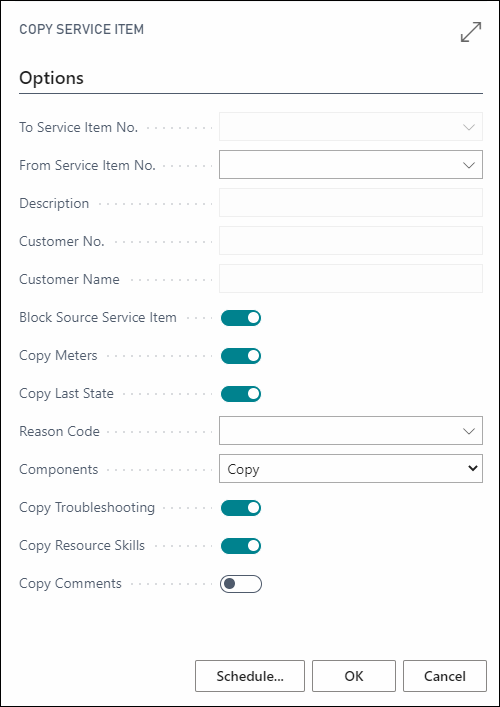Open the To Service Item No. dropdown arrow

(x=469, y=127)
